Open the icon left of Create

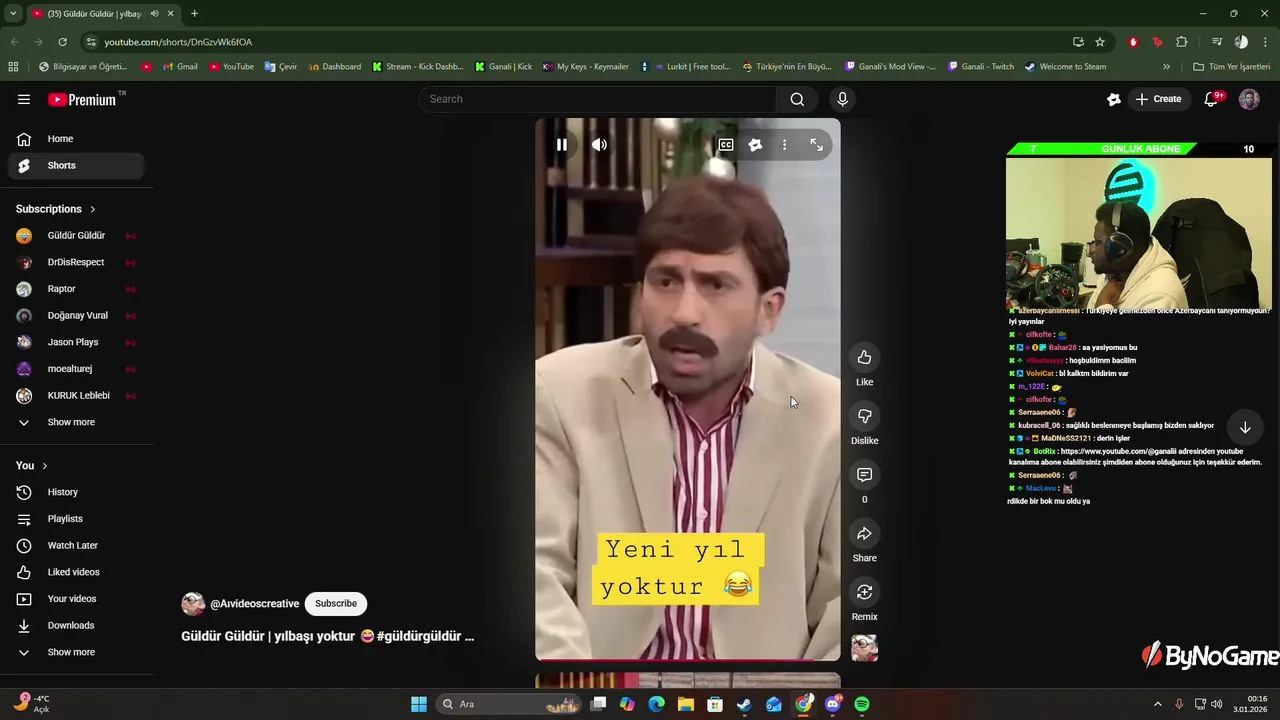1113,99
